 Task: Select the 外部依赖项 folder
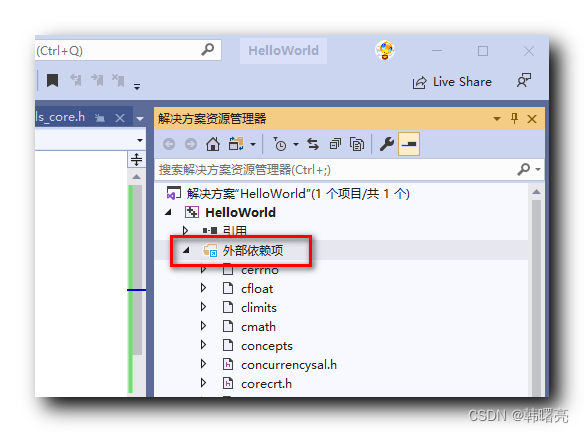(253, 251)
